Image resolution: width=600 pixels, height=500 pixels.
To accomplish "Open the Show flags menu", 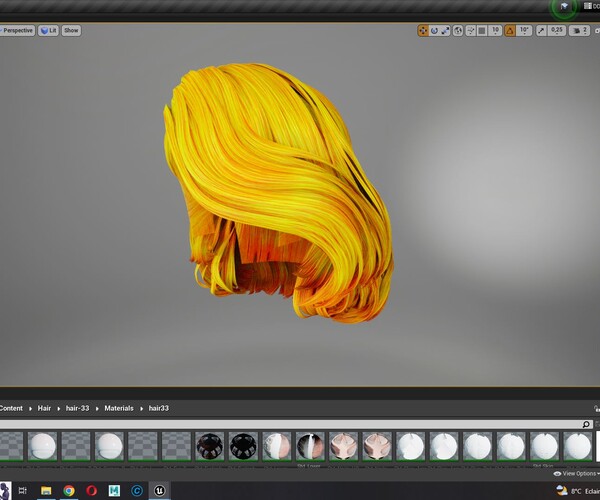I will (71, 31).
